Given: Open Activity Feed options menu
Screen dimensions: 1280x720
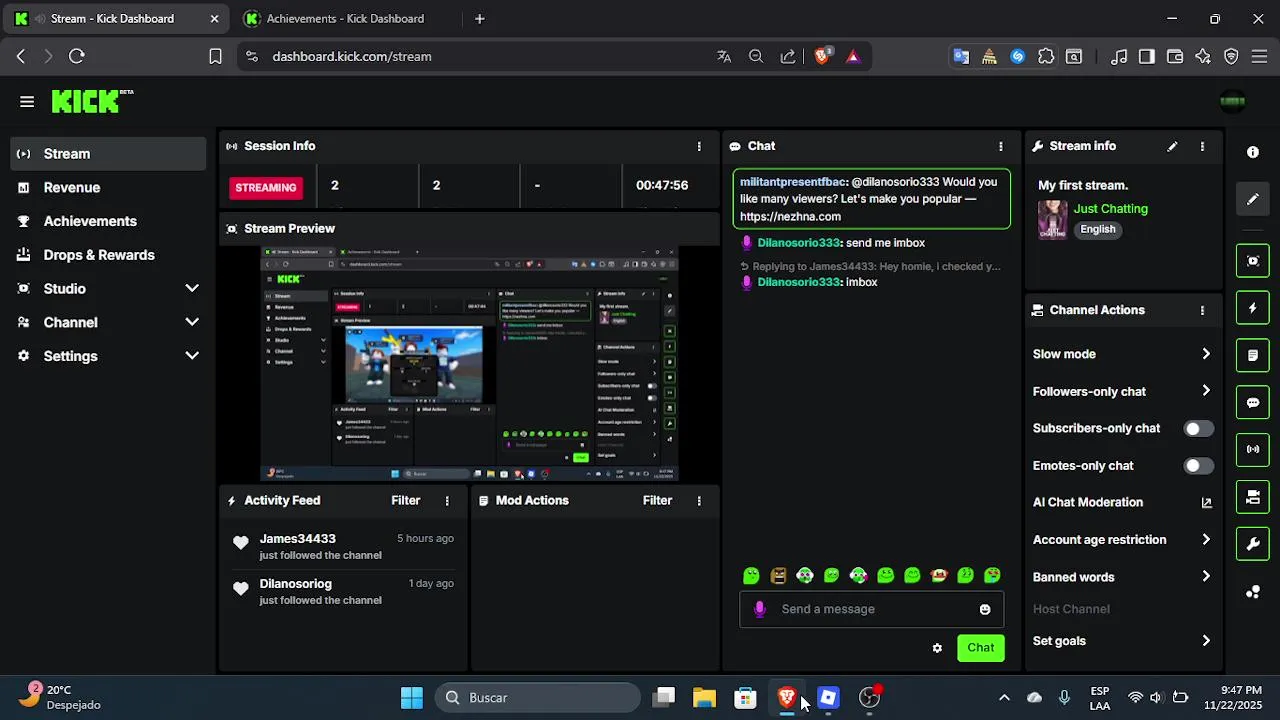Looking at the screenshot, I should 447,500.
